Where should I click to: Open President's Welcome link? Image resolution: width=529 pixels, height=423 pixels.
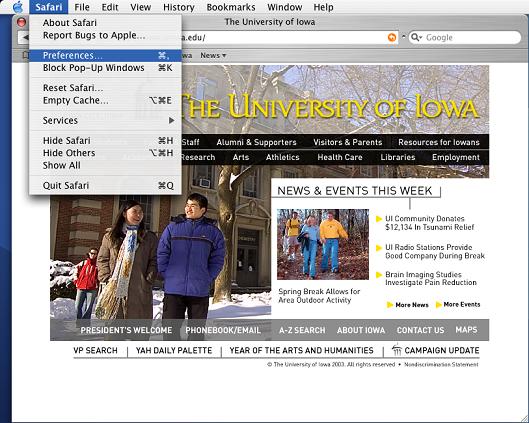click(x=126, y=330)
